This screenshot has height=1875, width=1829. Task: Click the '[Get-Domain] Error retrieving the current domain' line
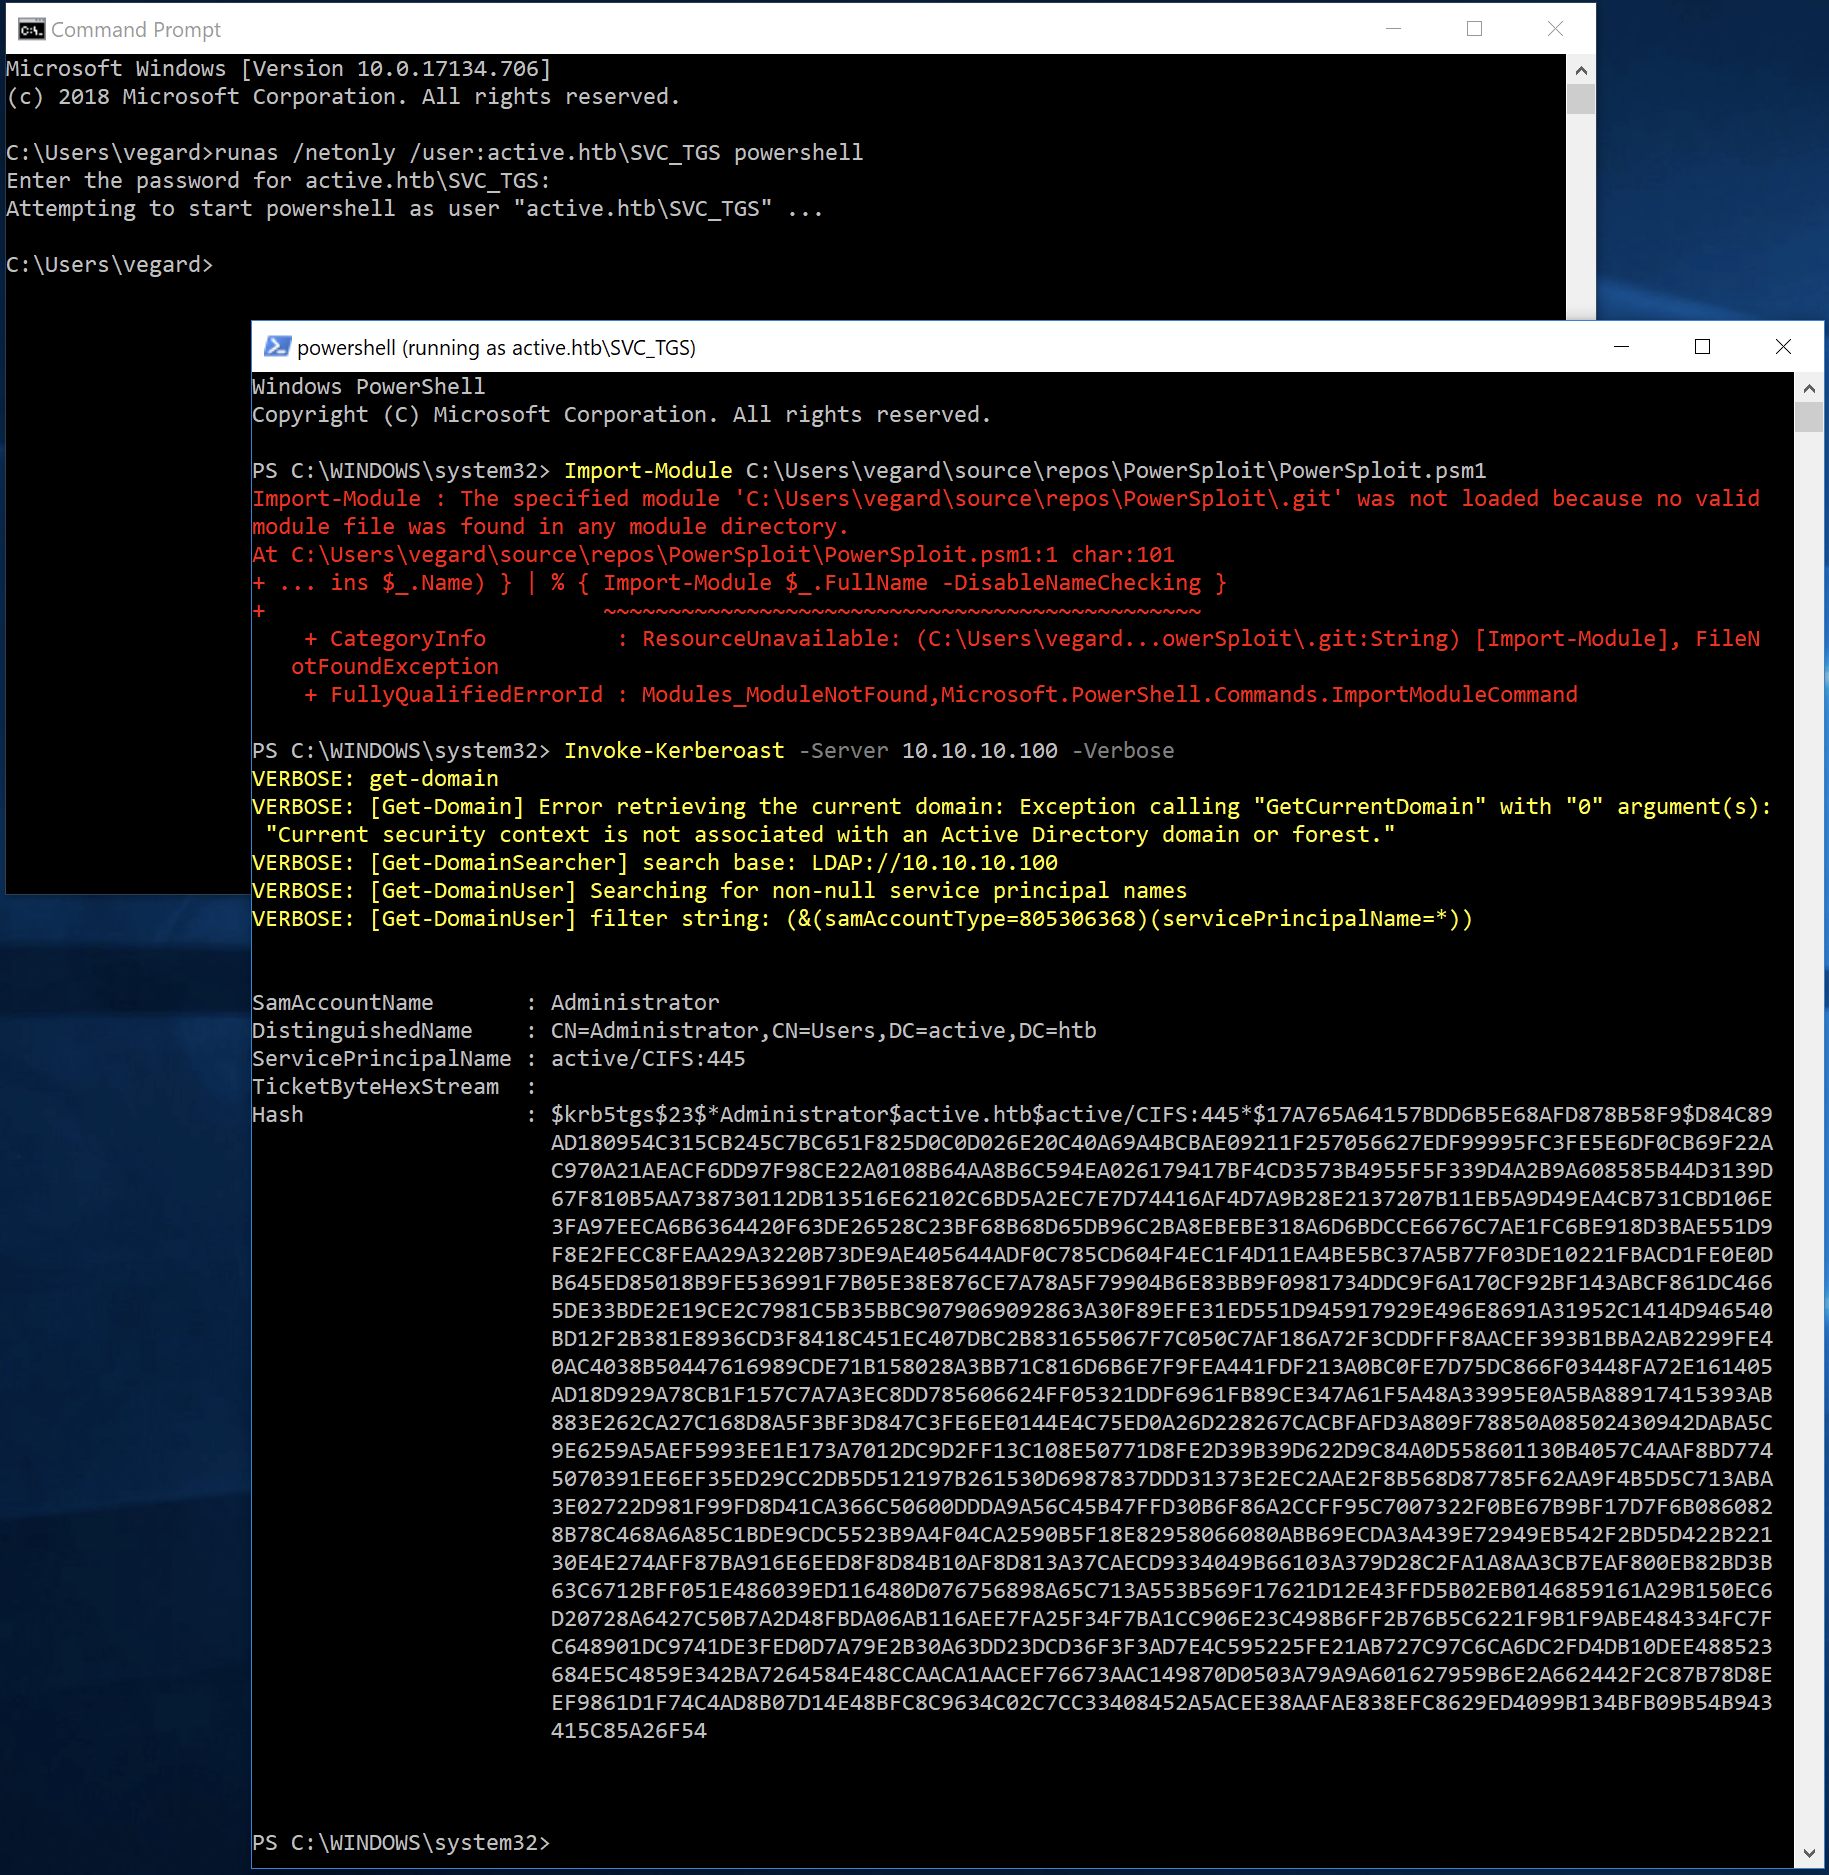[1011, 807]
